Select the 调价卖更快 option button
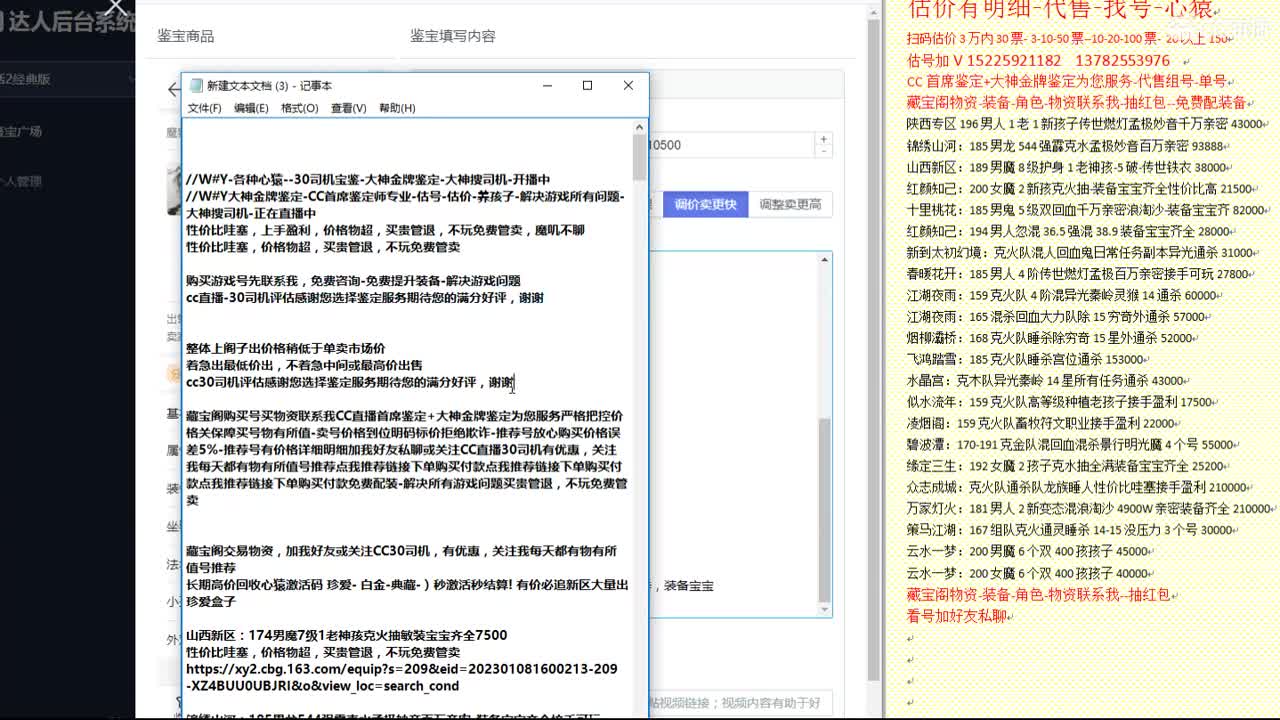Image resolution: width=1280 pixels, height=720 pixels. tap(705, 204)
